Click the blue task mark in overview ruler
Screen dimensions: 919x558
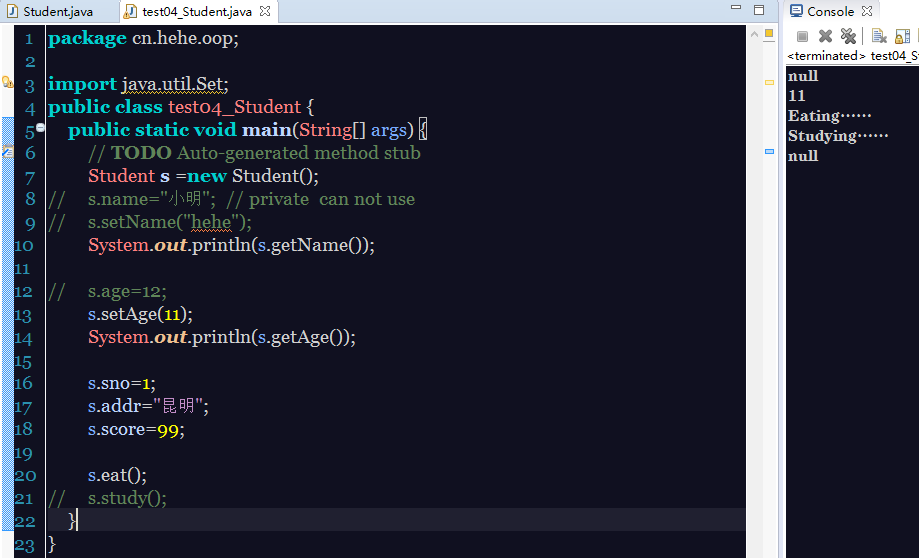(x=769, y=152)
